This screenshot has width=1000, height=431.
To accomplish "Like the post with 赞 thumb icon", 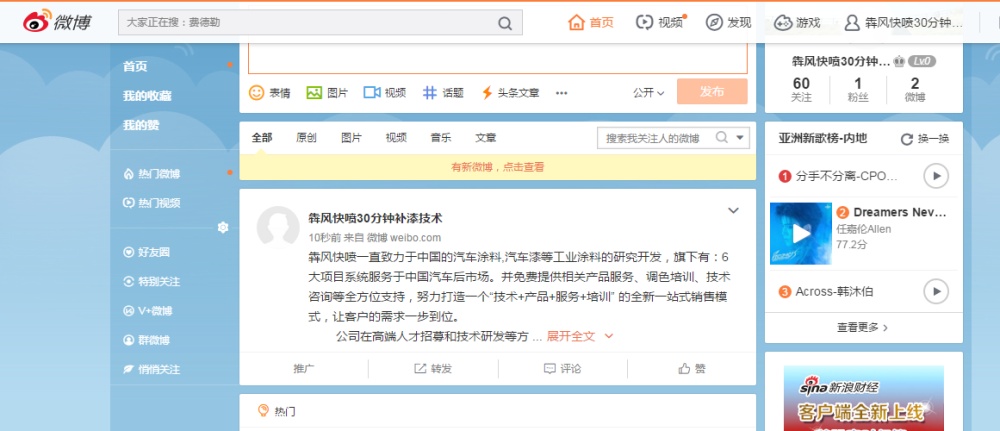I will [x=685, y=368].
